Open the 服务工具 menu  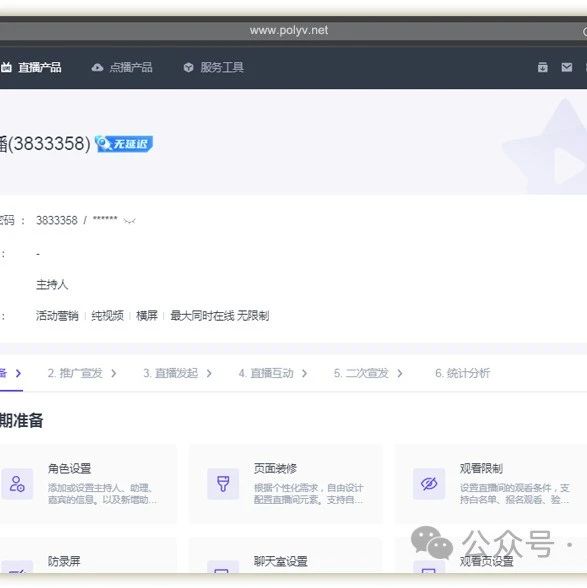[x=222, y=68]
